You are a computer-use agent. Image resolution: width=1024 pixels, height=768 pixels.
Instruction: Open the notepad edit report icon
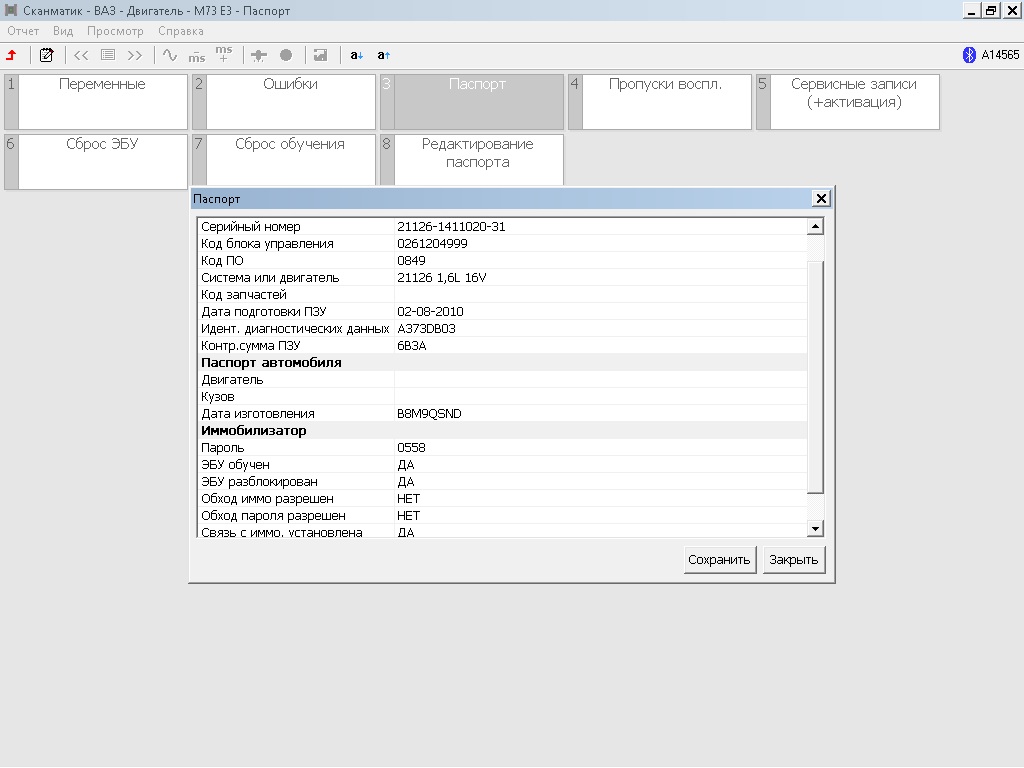point(46,56)
